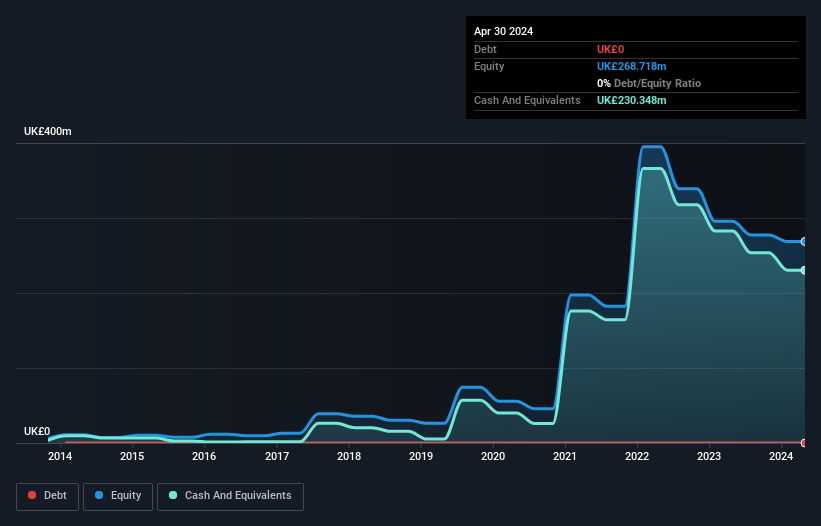The height and width of the screenshot is (526, 821).
Task: Toggle the Equity series legend
Action: [118, 496]
